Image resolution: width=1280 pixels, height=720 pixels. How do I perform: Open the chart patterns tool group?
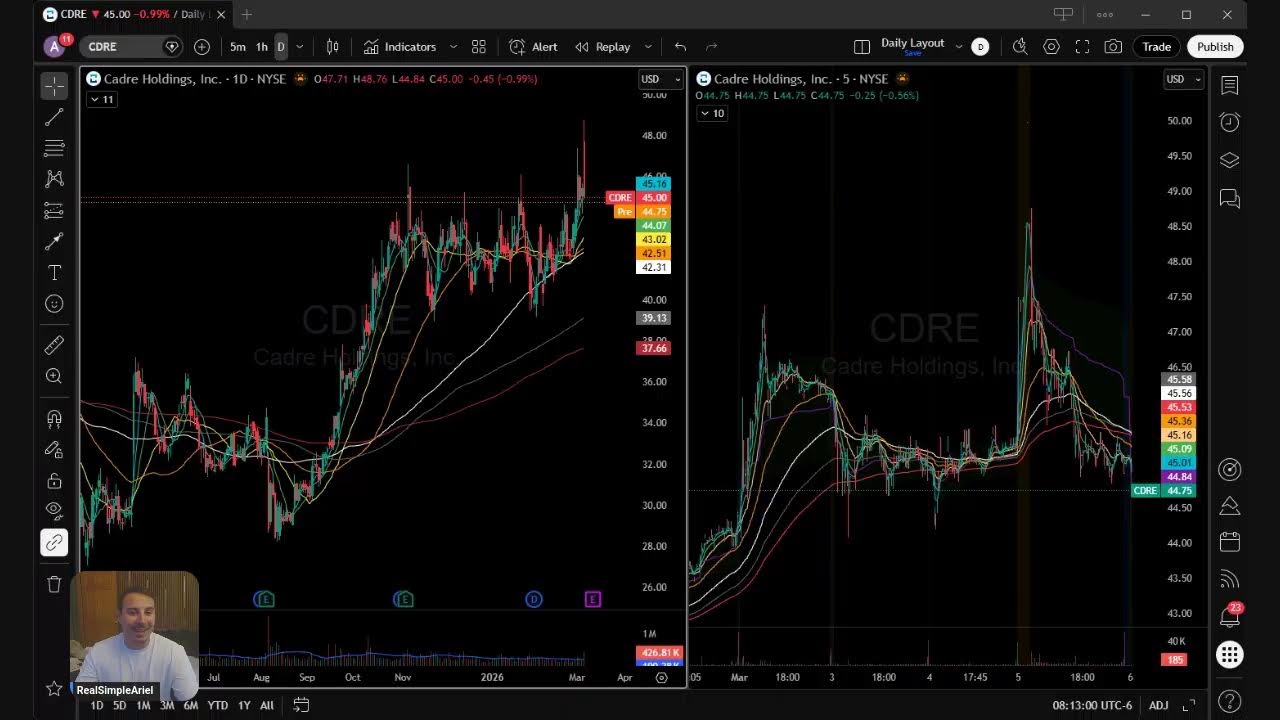[x=54, y=179]
